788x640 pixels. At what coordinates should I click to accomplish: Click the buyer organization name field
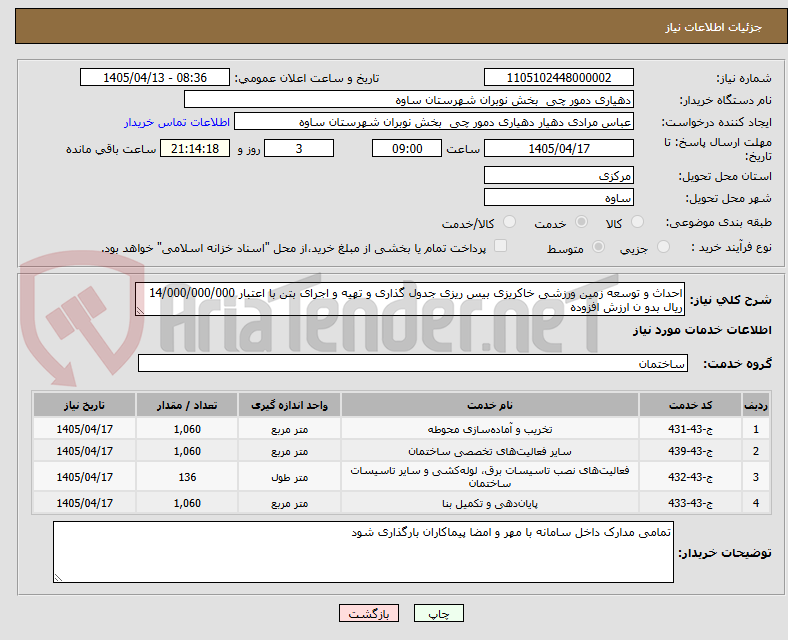409,99
